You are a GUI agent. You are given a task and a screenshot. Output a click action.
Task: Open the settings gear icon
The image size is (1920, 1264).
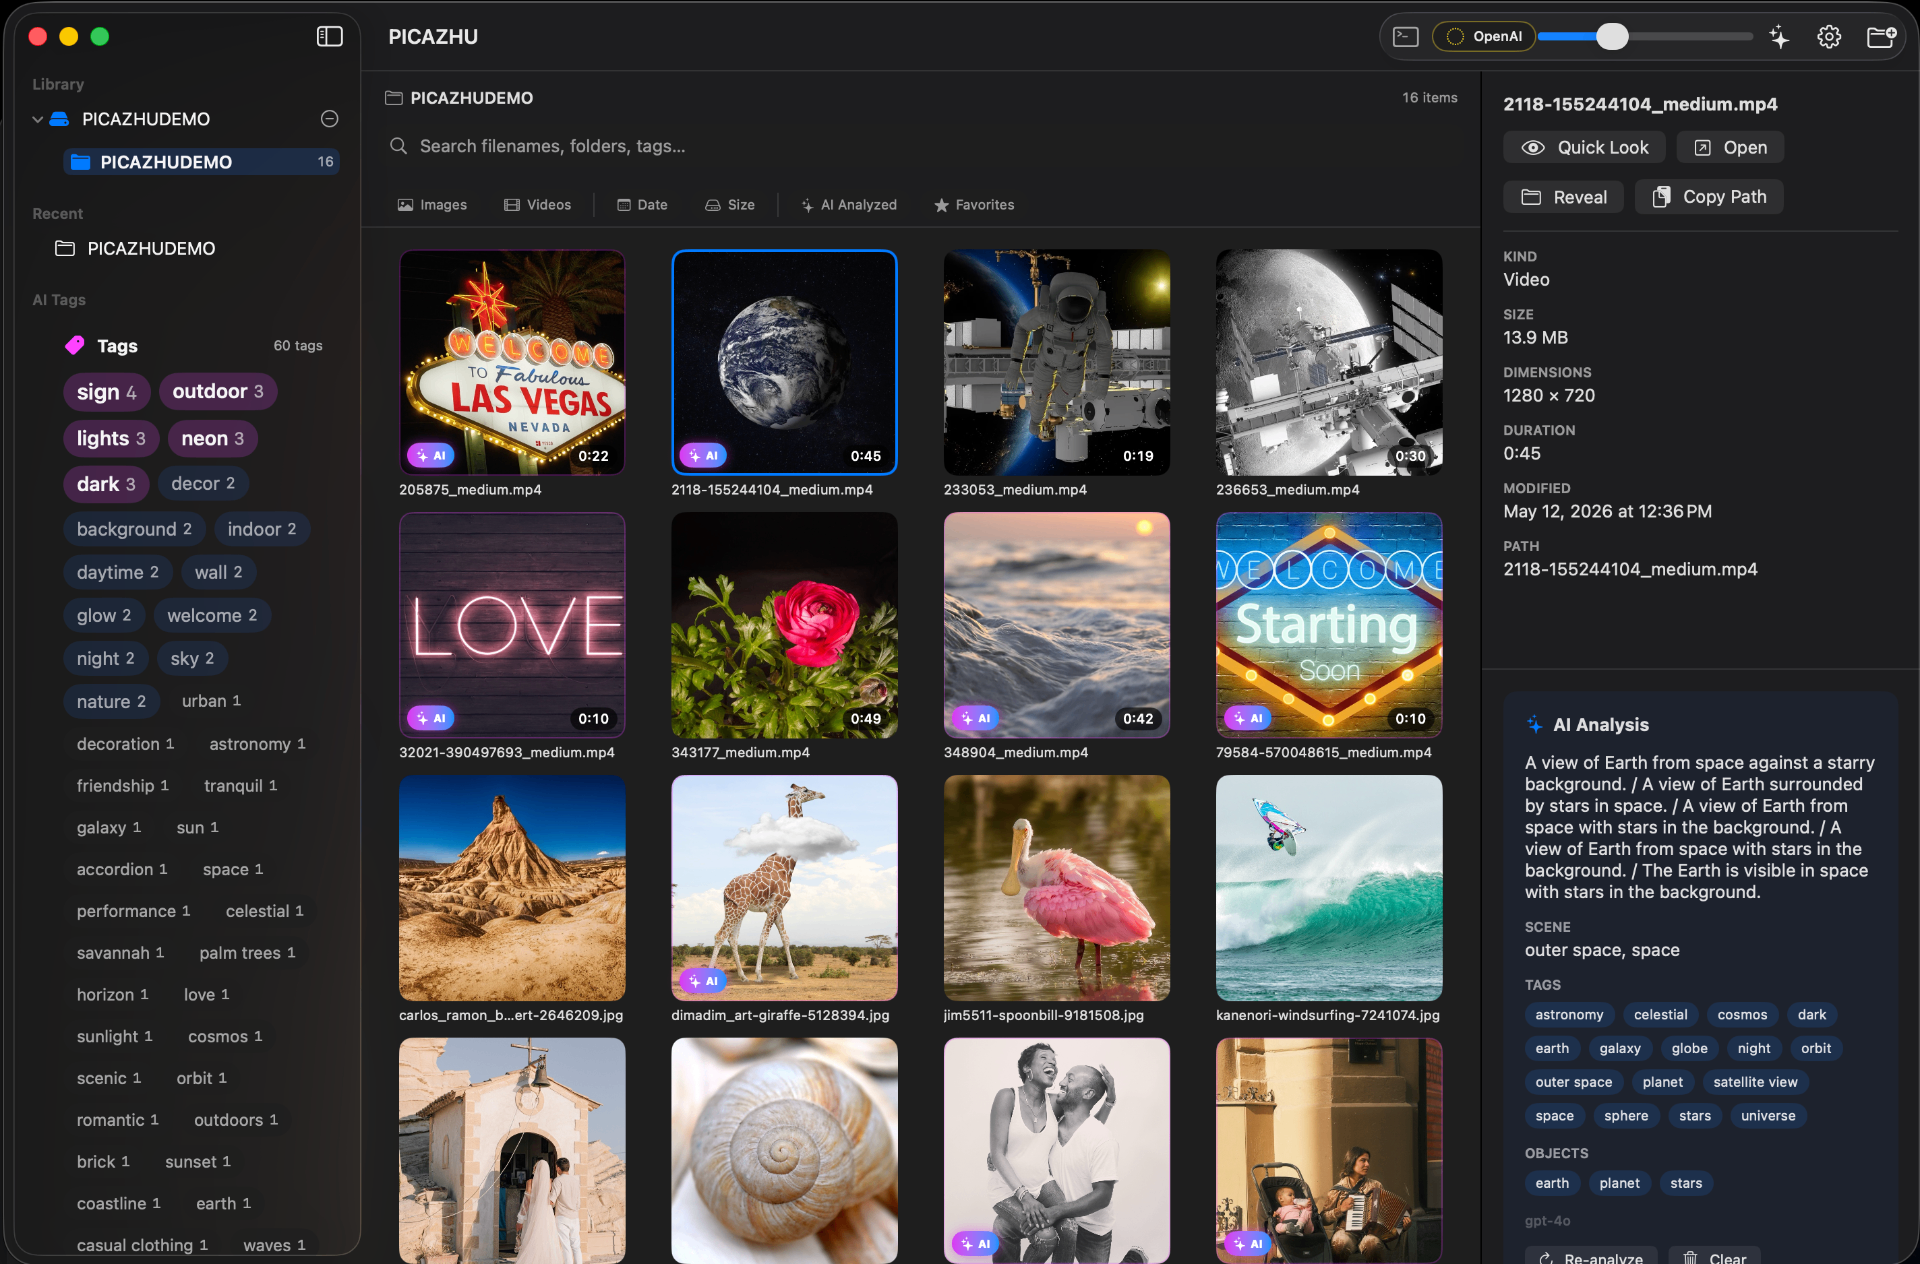(x=1829, y=37)
